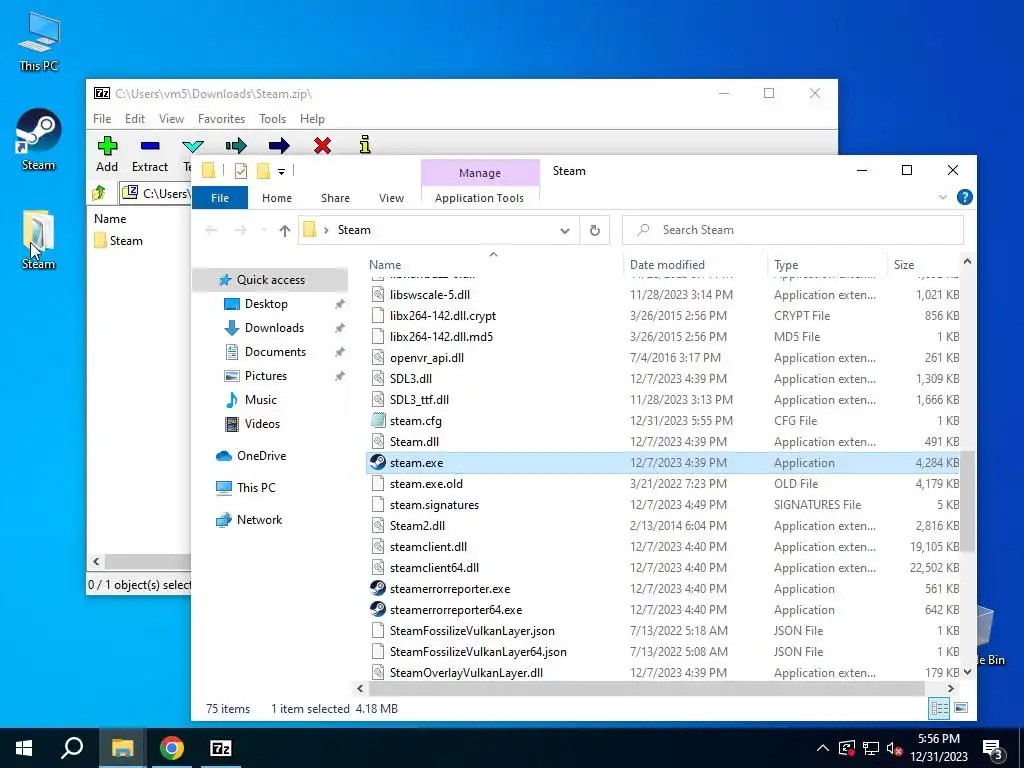1024x768 pixels.
Task: Click the Extract icon in 7-Zip
Action: (150, 145)
